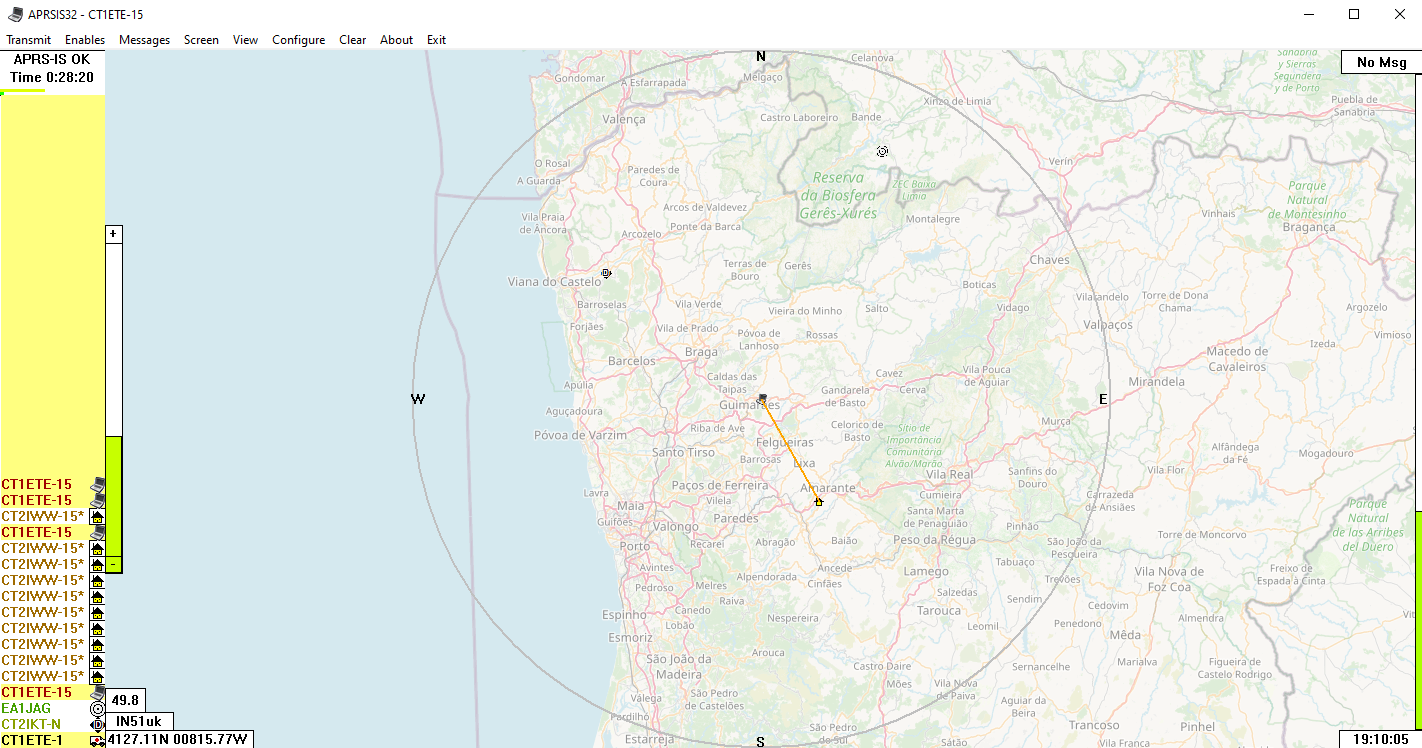This screenshot has height=748, width=1422.
Task: Click the Valença label on the map
Action: coord(624,118)
